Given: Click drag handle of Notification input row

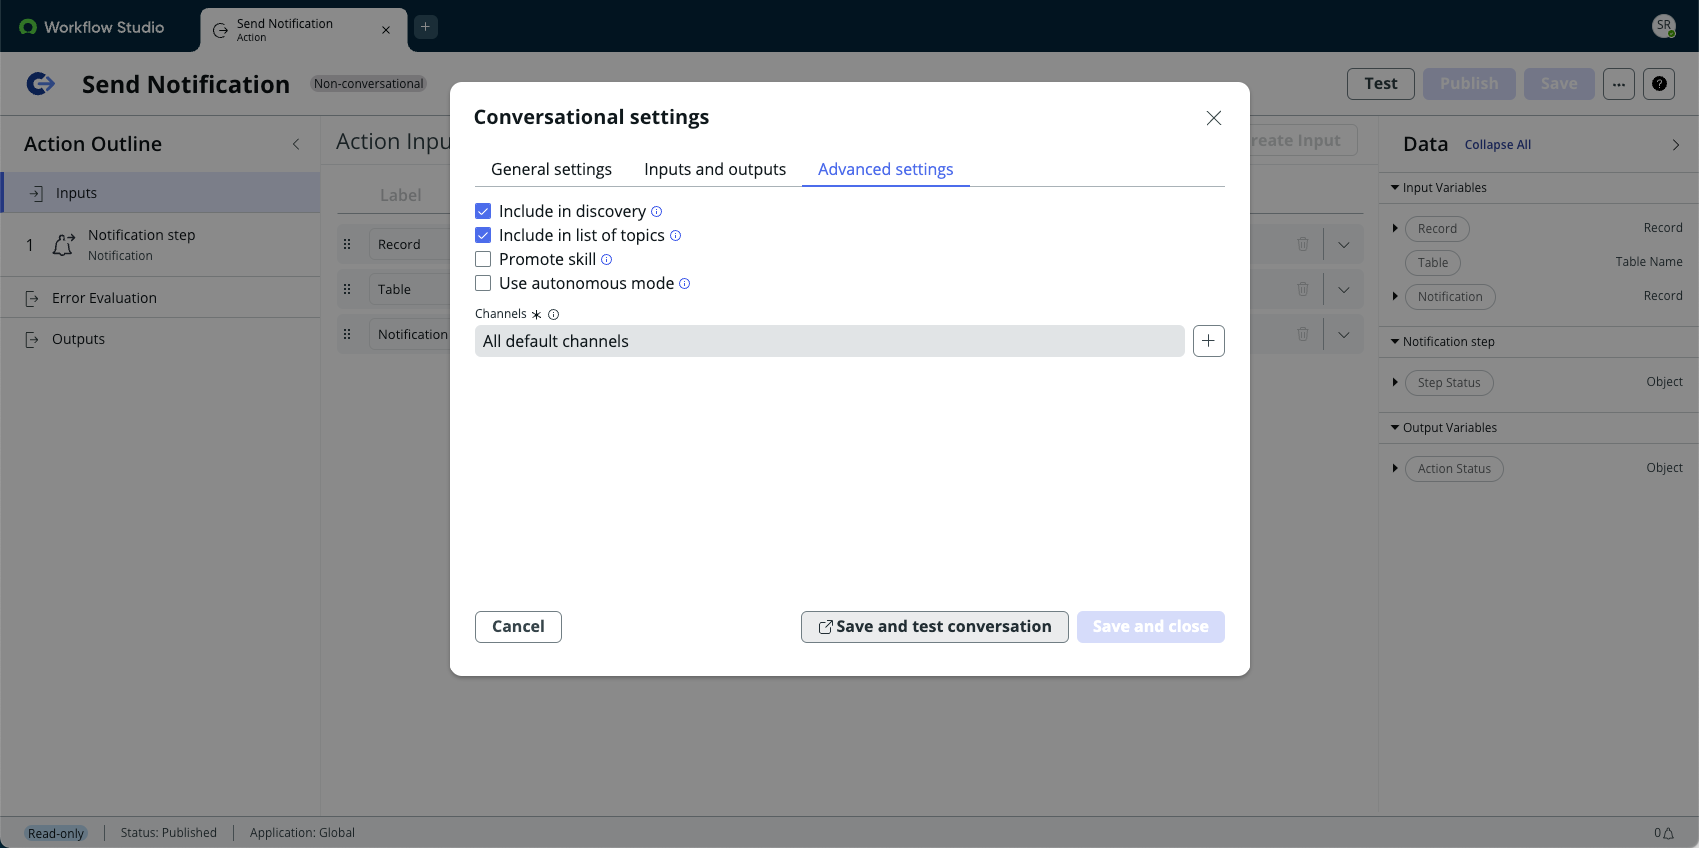Looking at the screenshot, I should click(347, 334).
